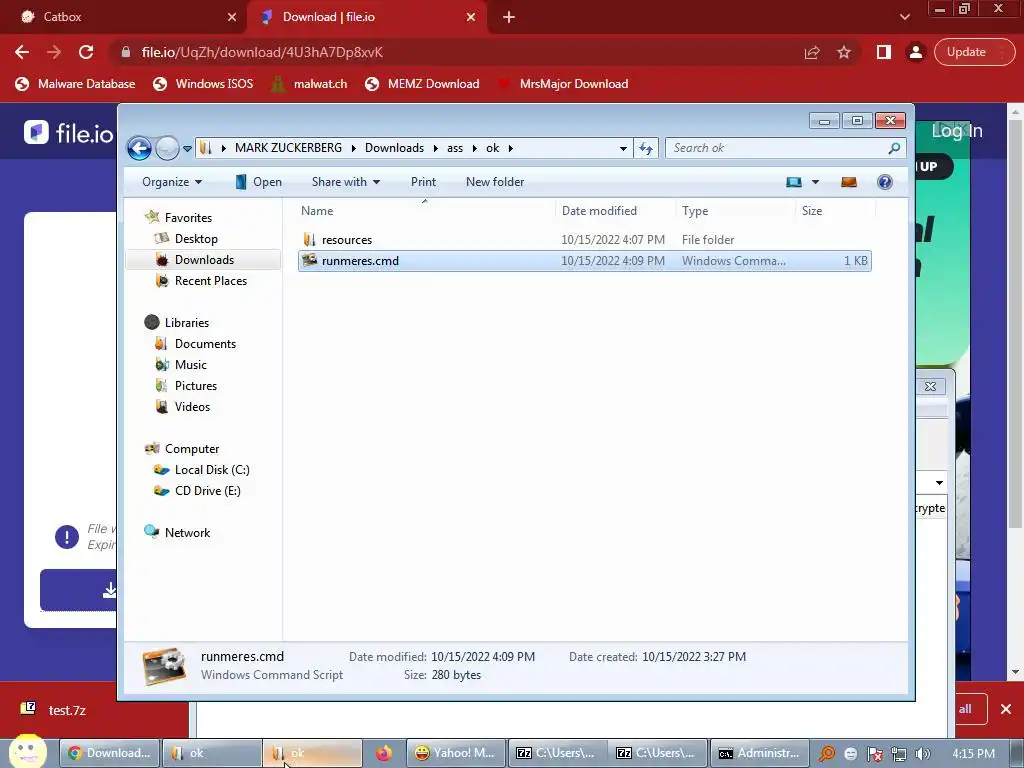
Task: Switch to the Download | file.io tab
Action: coord(366,17)
